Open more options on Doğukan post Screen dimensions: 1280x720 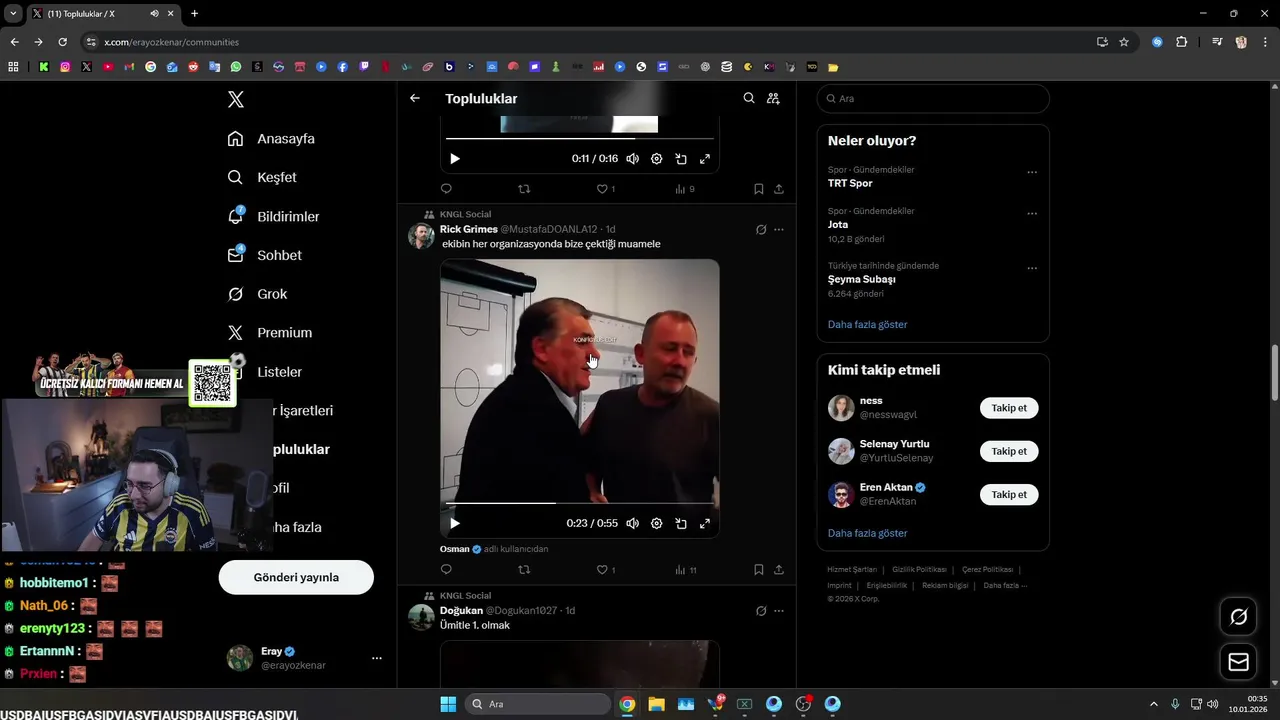(x=779, y=610)
